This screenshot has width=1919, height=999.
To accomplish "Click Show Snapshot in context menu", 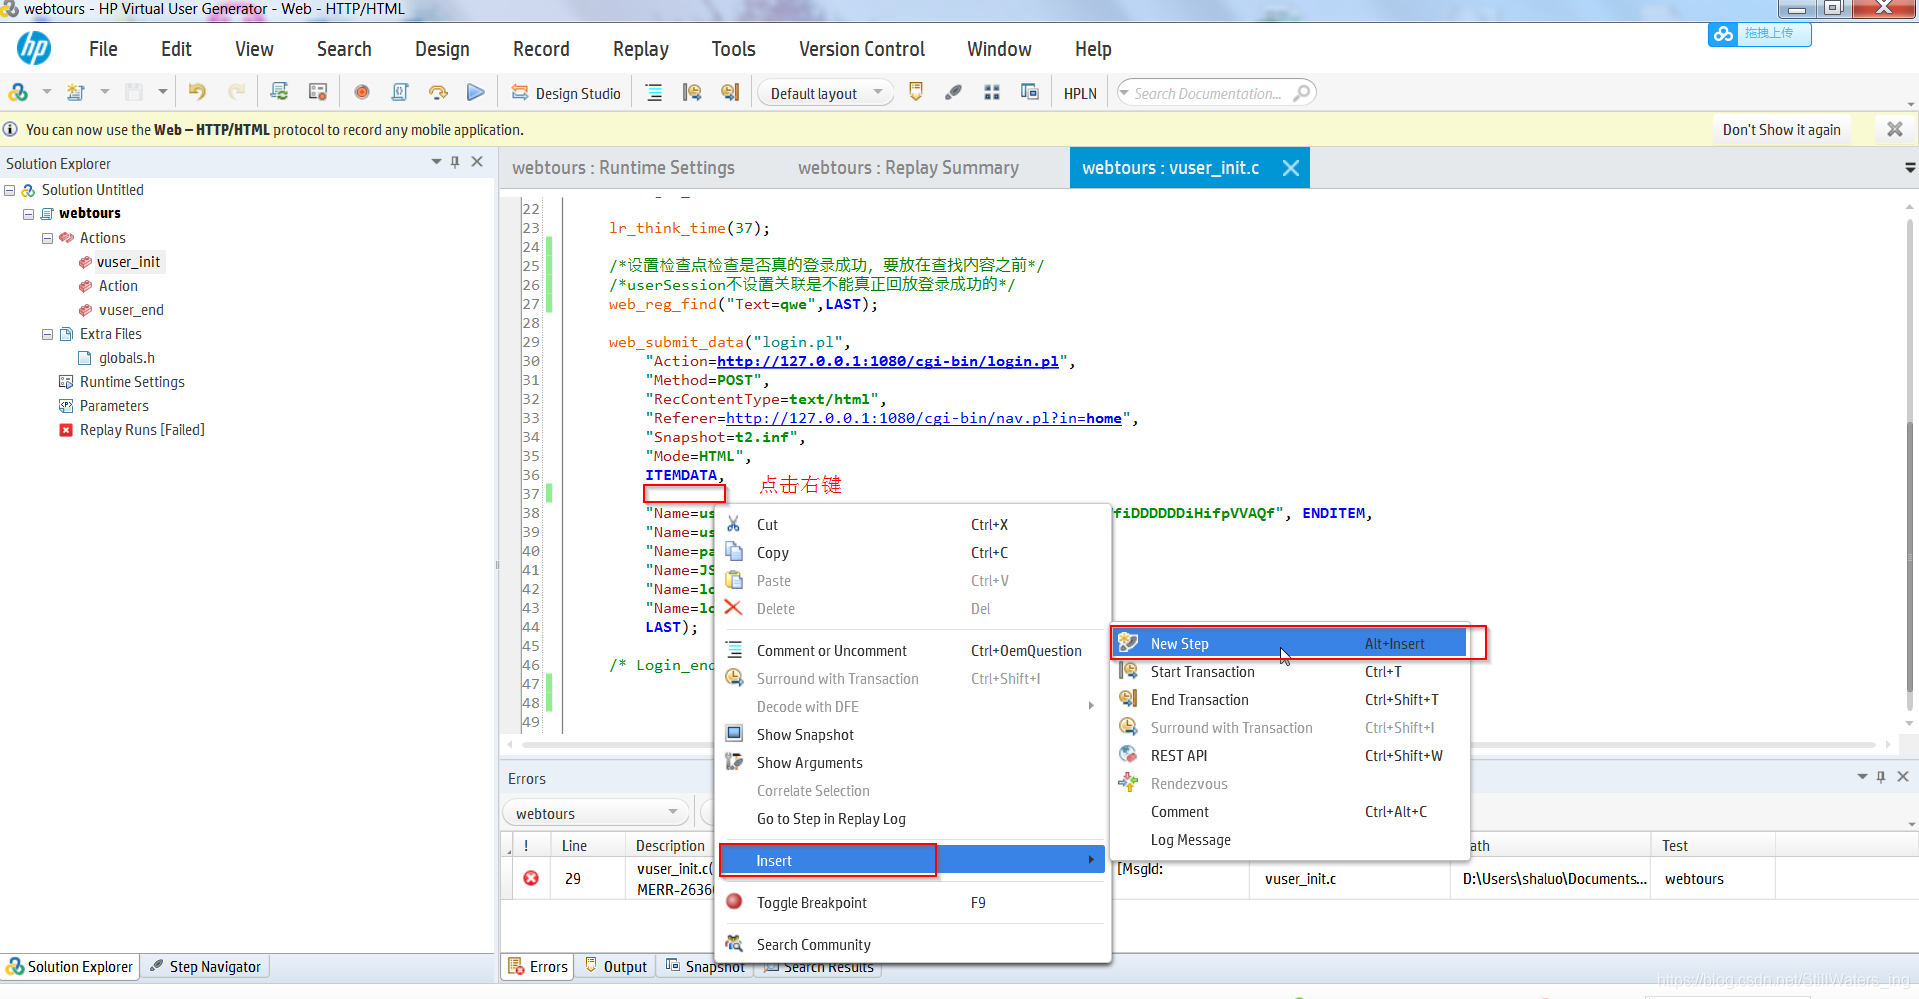I will click(x=912, y=735).
